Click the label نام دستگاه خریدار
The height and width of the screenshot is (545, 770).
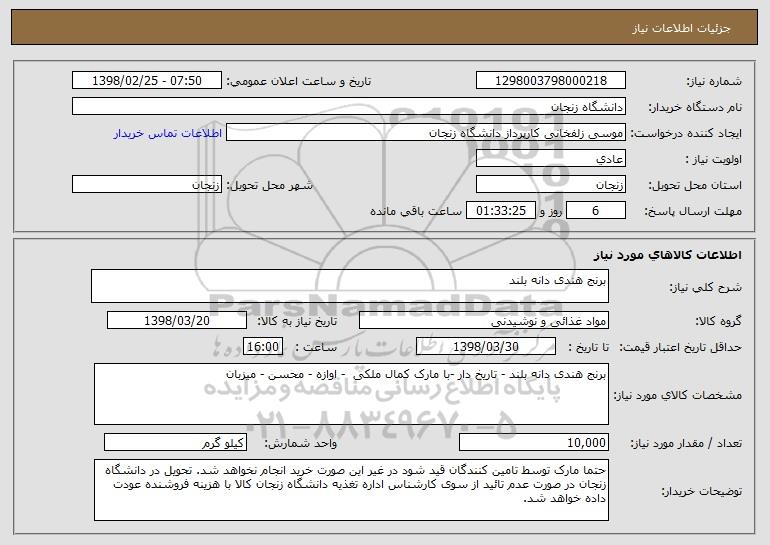click(695, 108)
